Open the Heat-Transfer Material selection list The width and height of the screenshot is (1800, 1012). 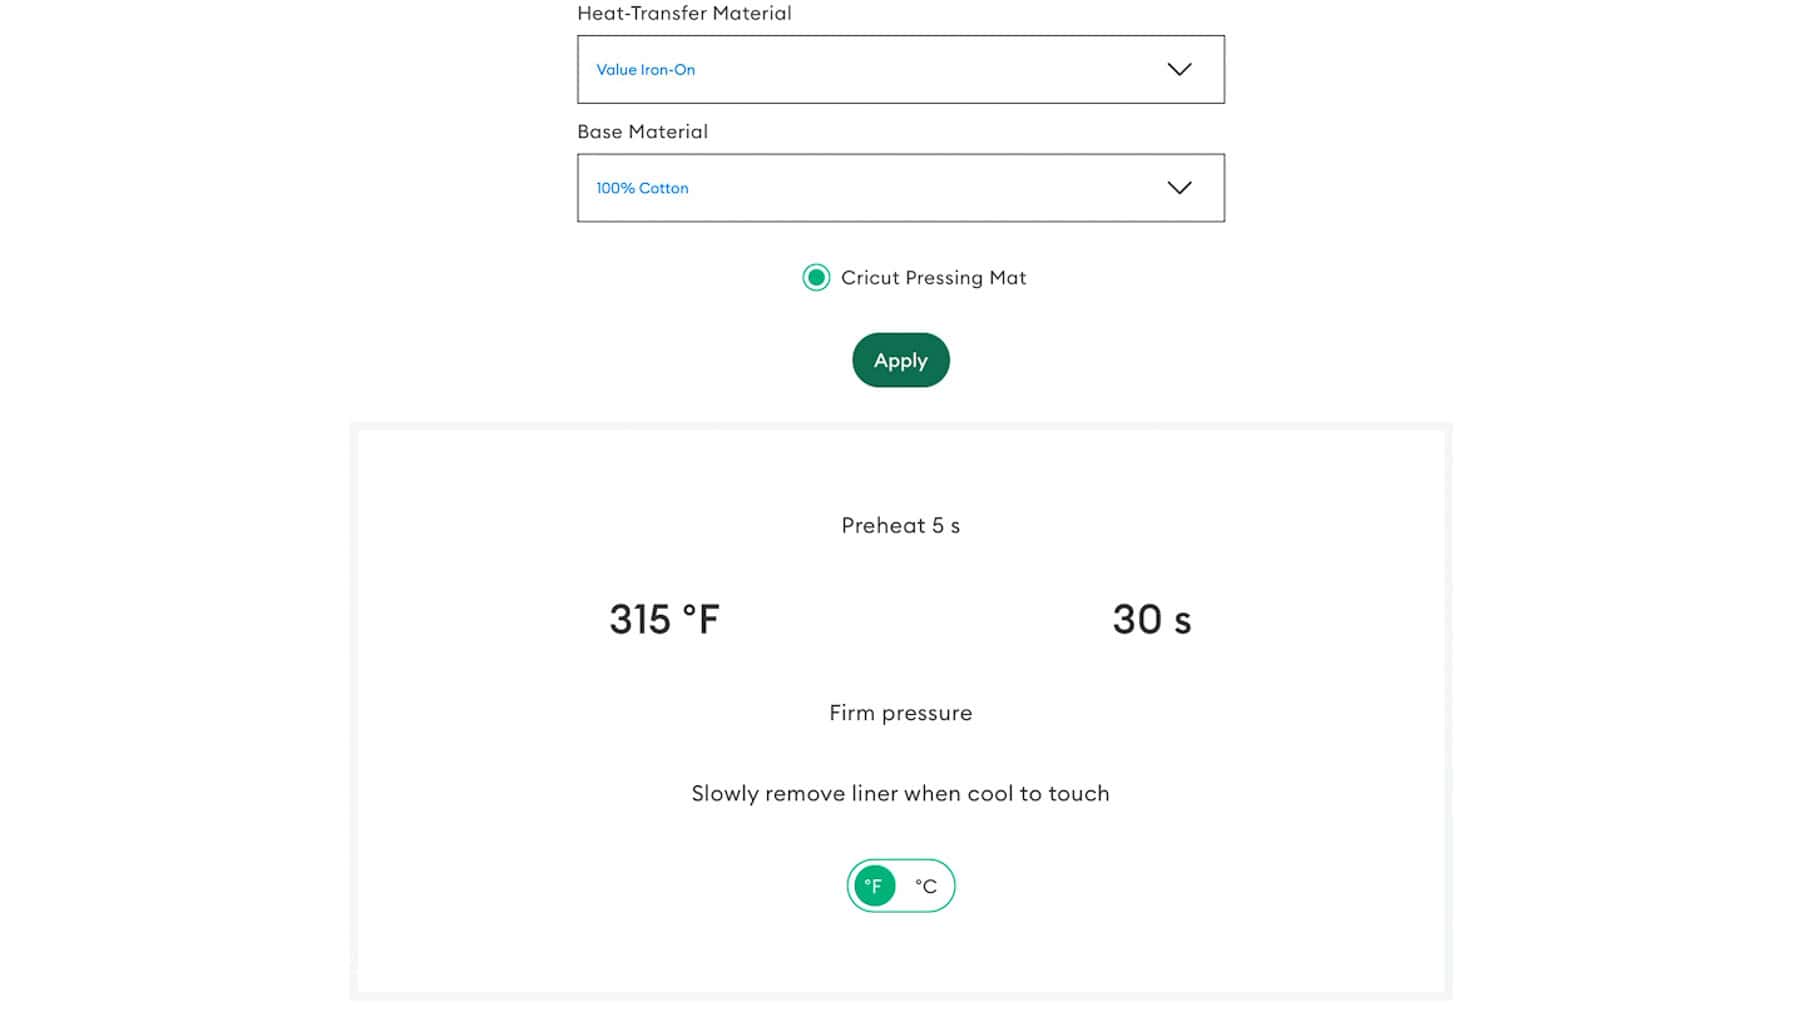pyautogui.click(x=899, y=69)
